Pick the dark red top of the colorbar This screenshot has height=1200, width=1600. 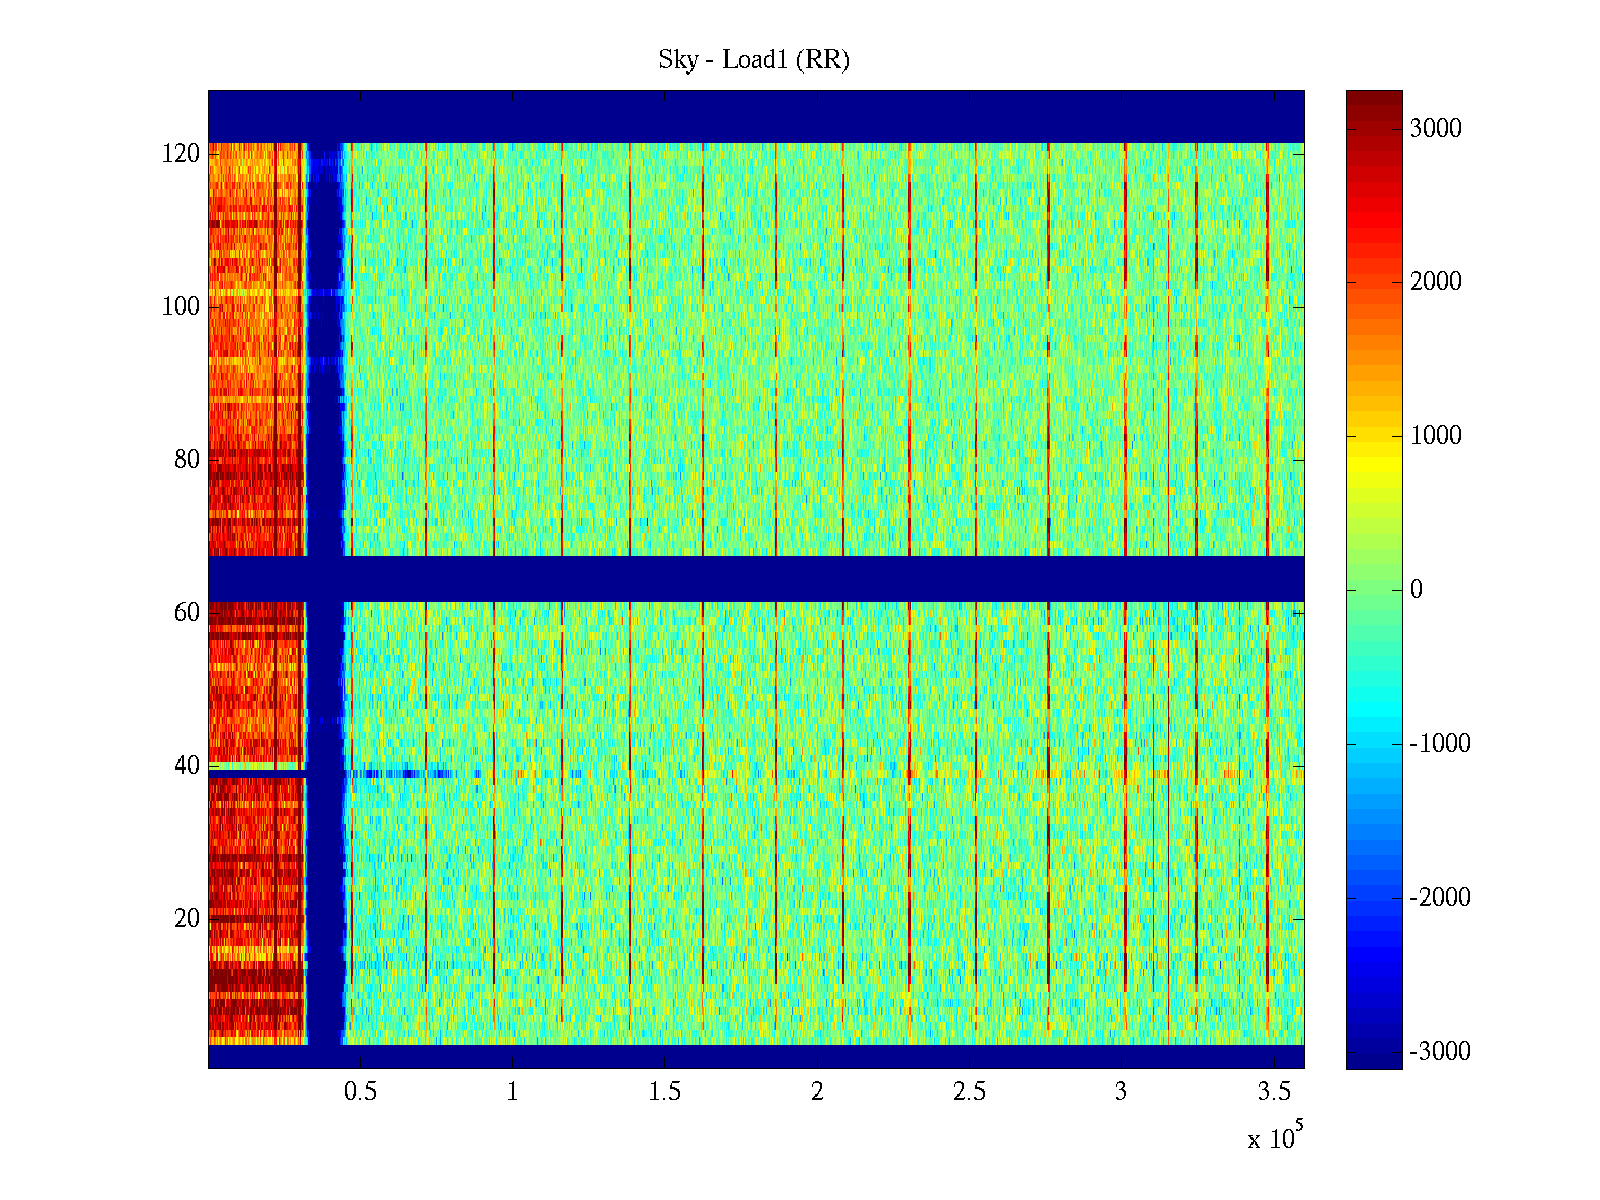coord(1374,100)
